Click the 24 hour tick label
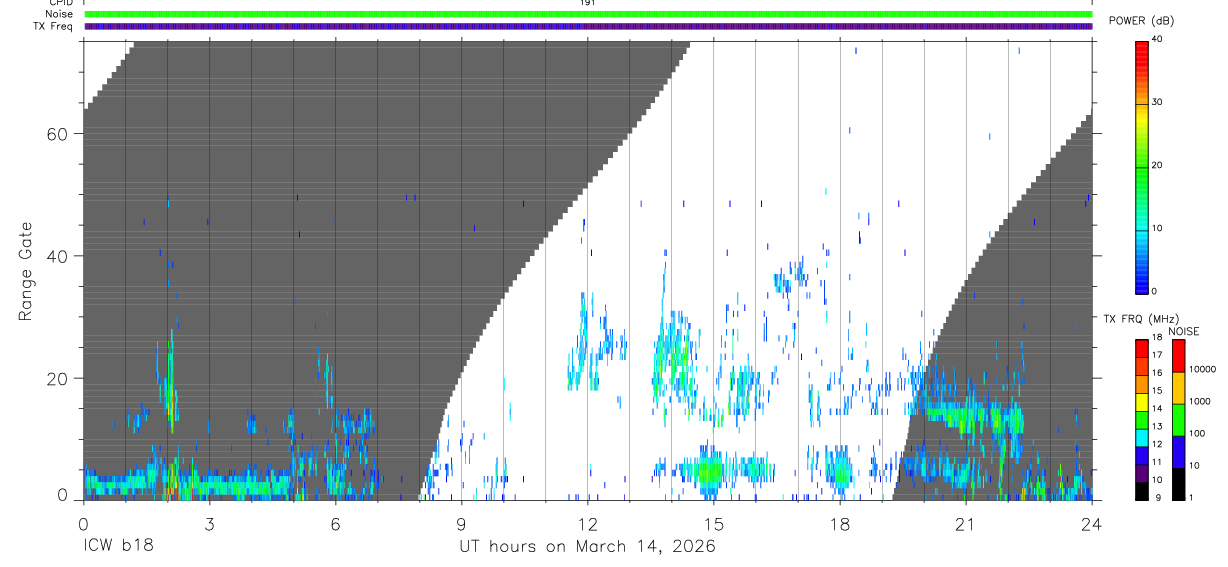This screenshot has height=567, width=1228. pyautogui.click(x=1091, y=525)
